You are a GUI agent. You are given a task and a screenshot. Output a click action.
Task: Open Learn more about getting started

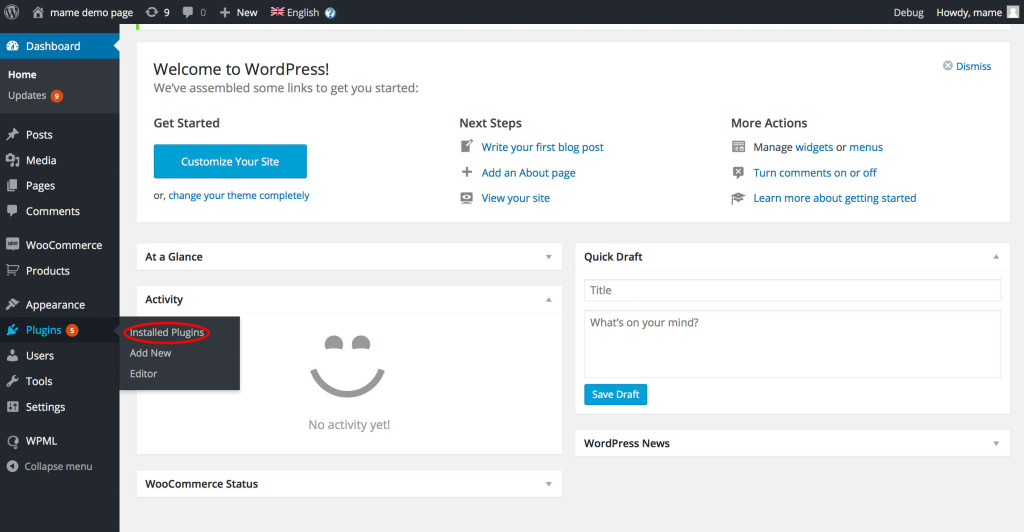pyautogui.click(x=835, y=198)
